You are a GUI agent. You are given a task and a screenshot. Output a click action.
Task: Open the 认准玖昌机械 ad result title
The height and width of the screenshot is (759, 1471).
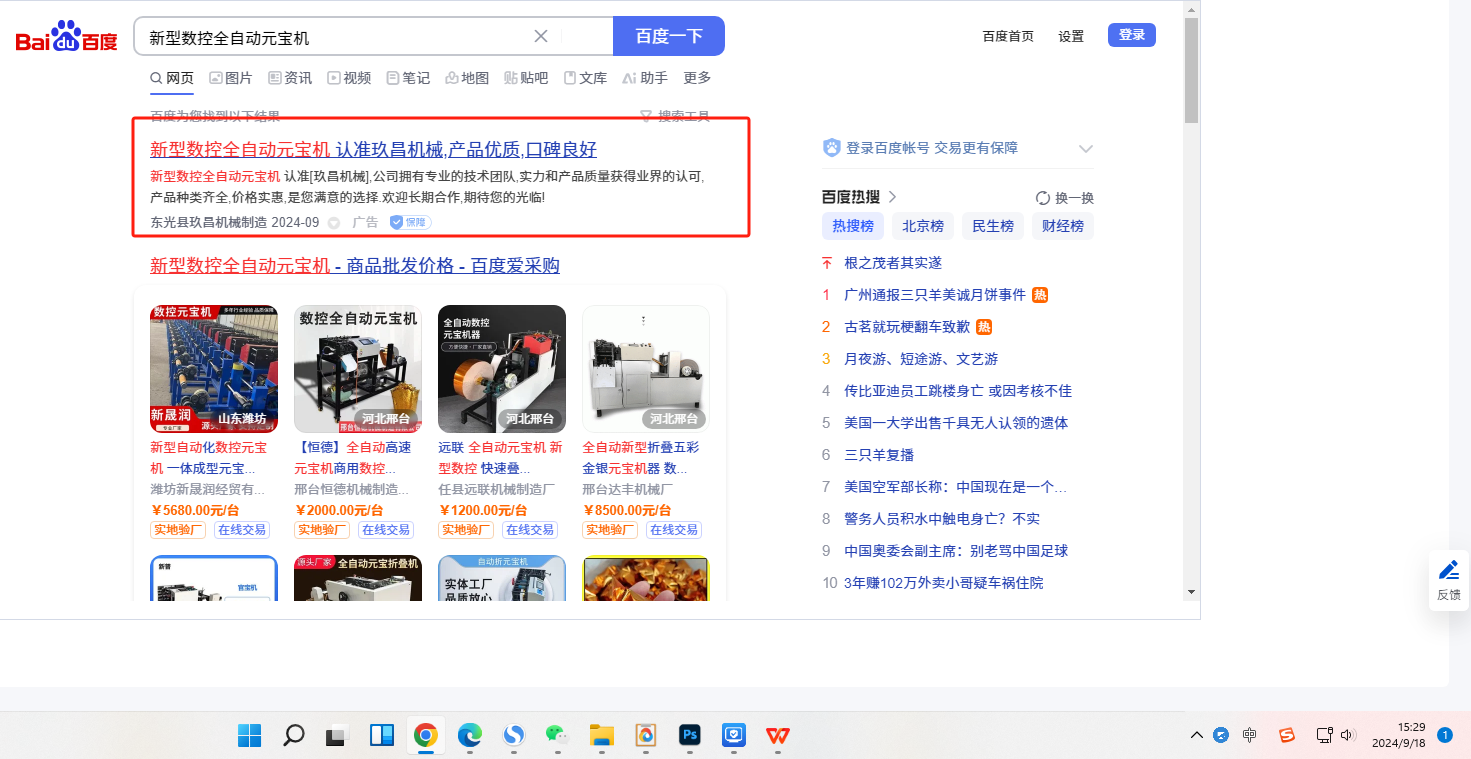(373, 150)
